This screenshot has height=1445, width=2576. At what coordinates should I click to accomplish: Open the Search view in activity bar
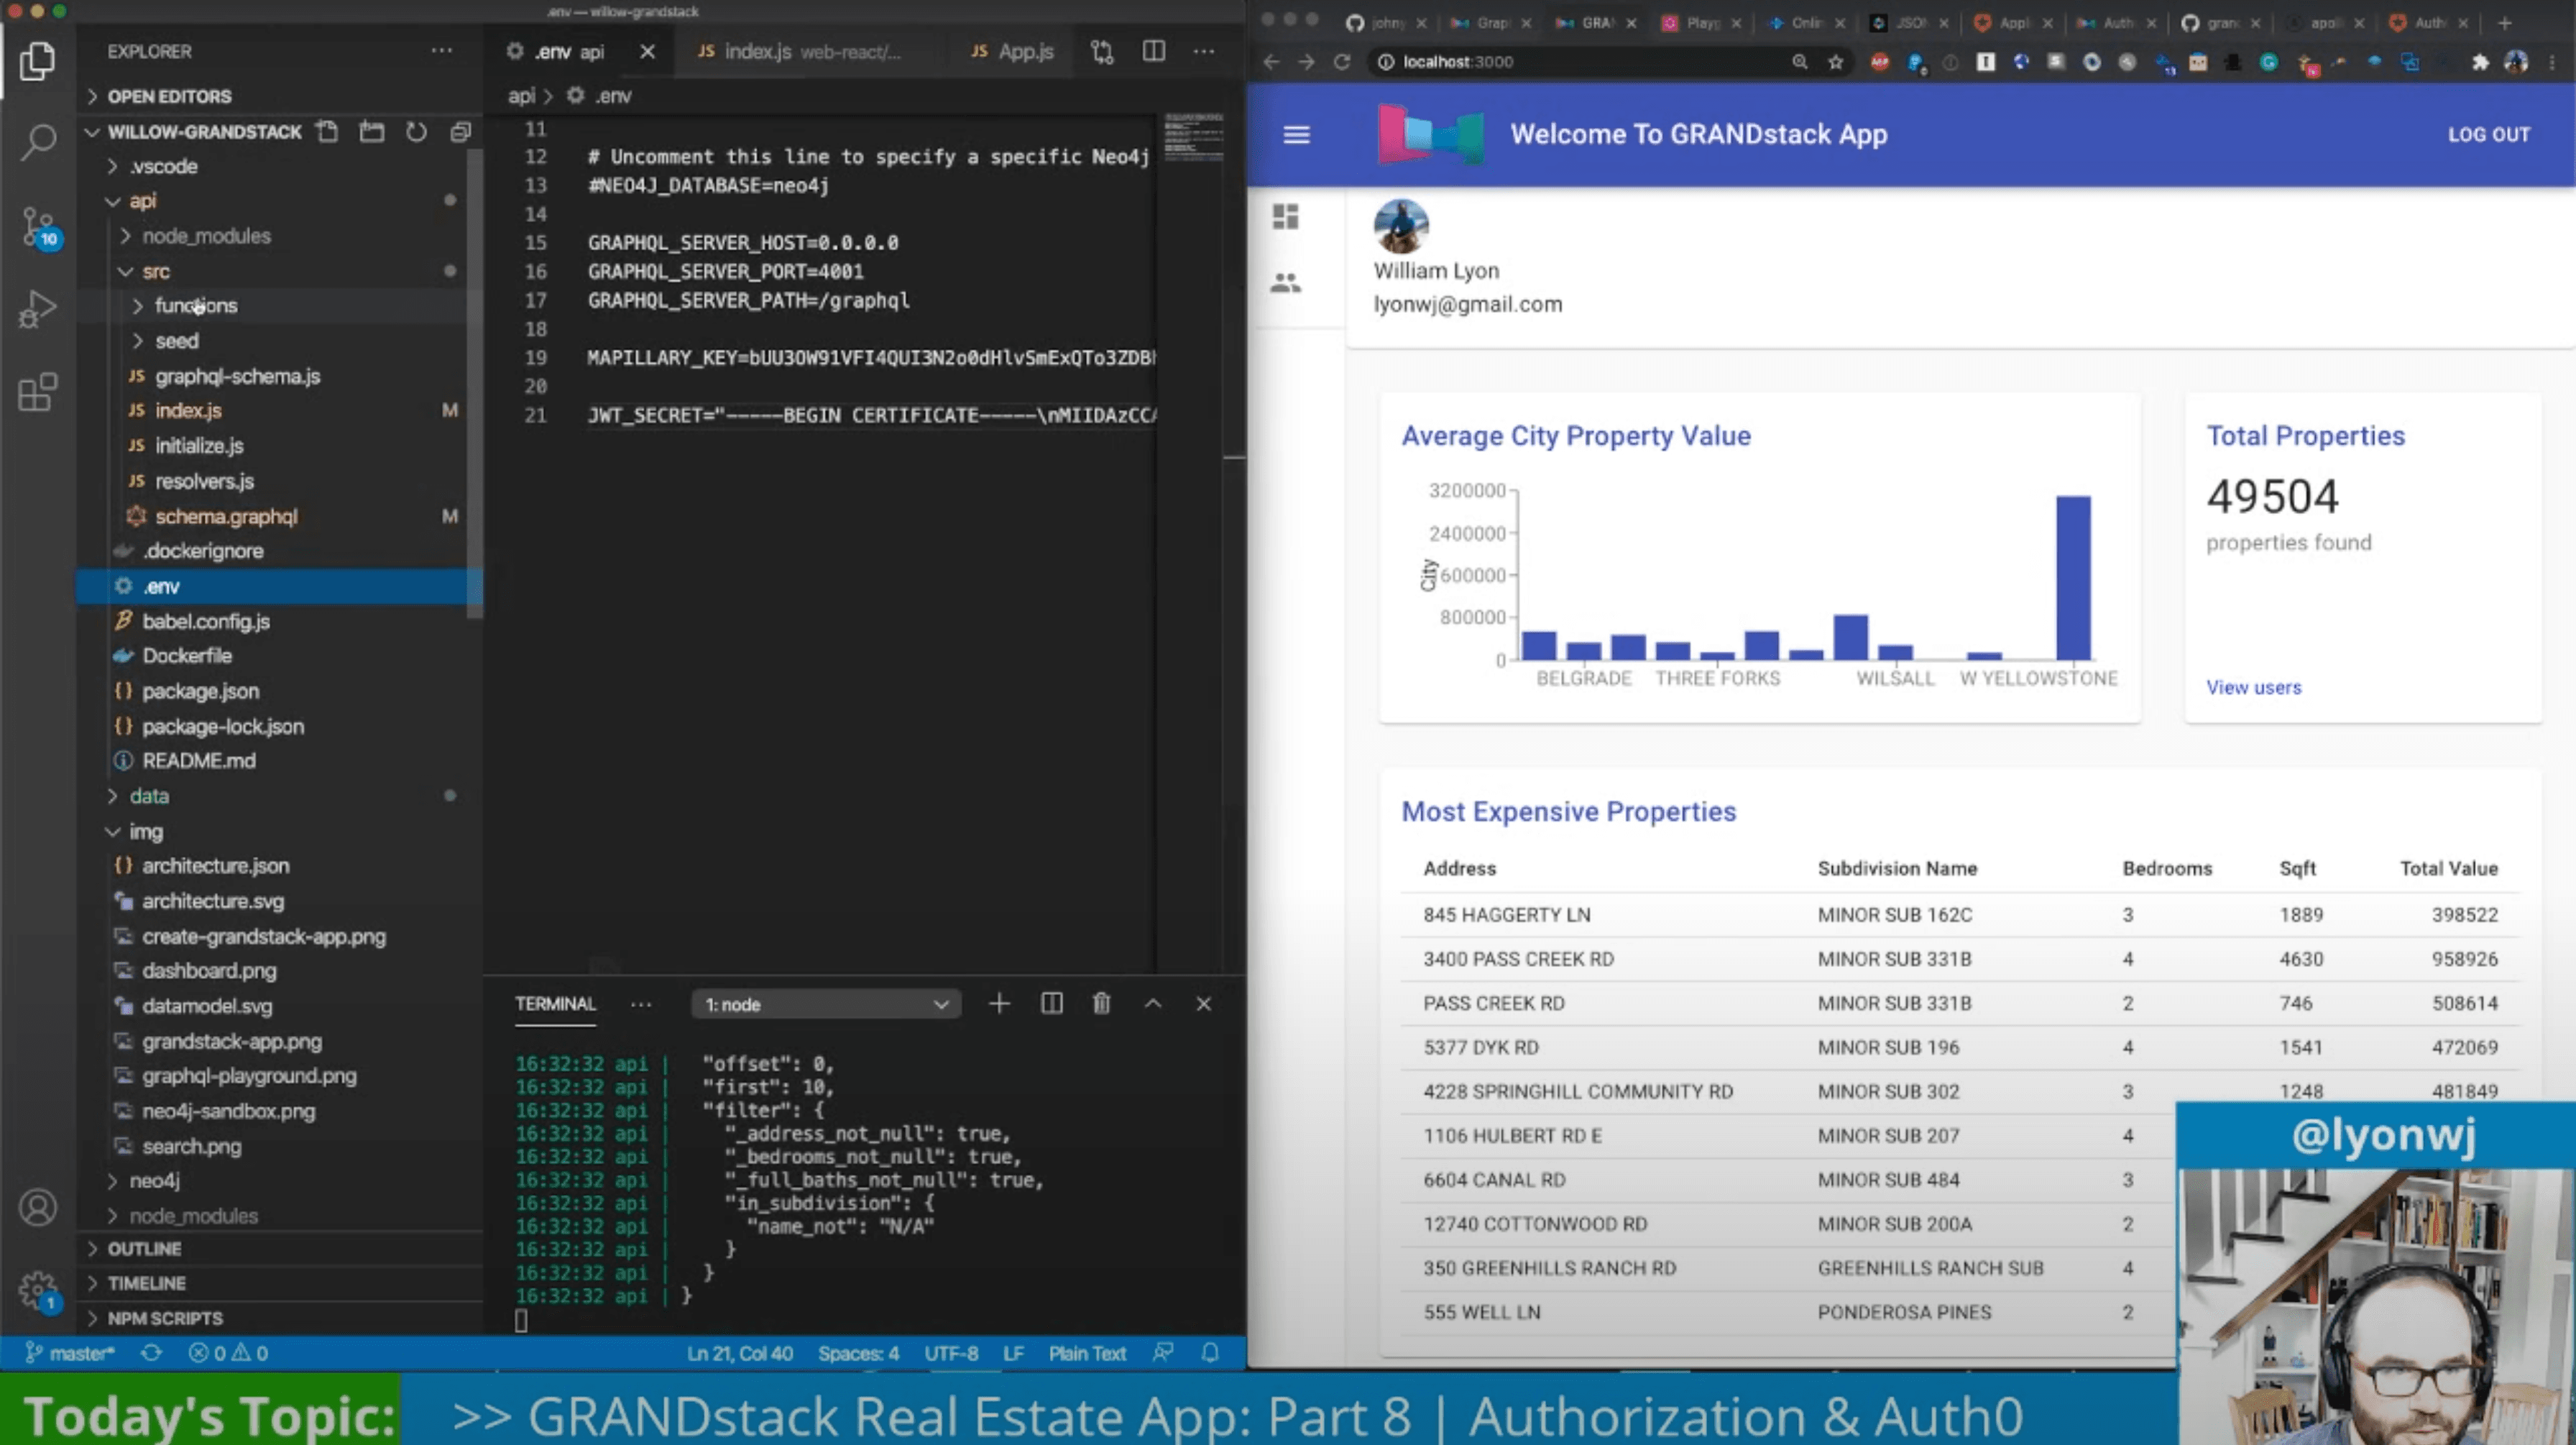[38, 141]
